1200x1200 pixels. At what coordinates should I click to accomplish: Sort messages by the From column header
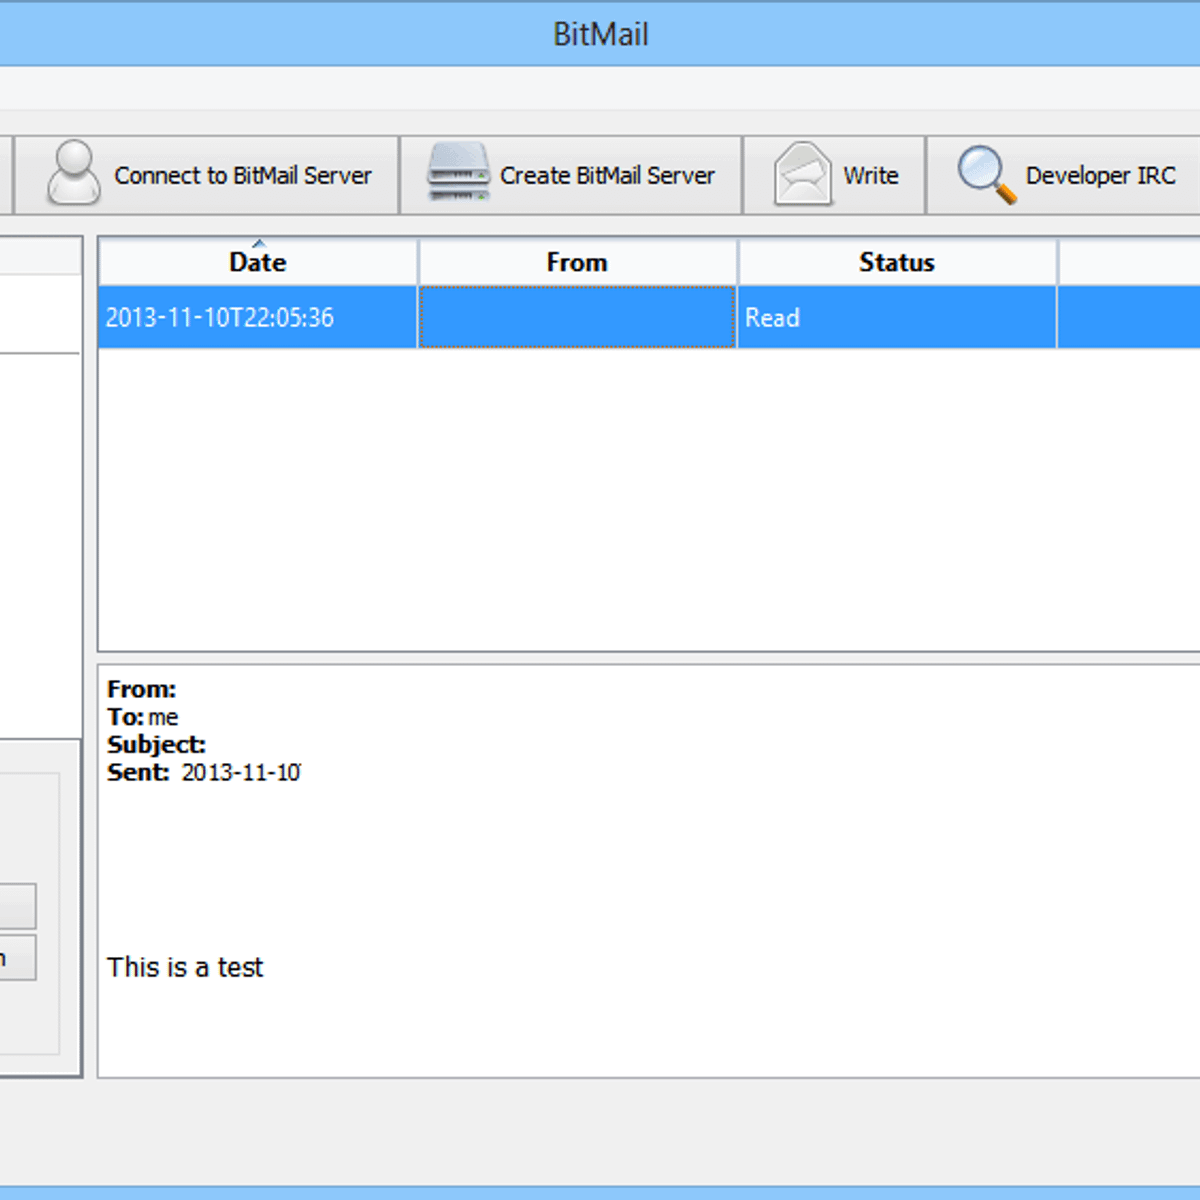point(577,262)
